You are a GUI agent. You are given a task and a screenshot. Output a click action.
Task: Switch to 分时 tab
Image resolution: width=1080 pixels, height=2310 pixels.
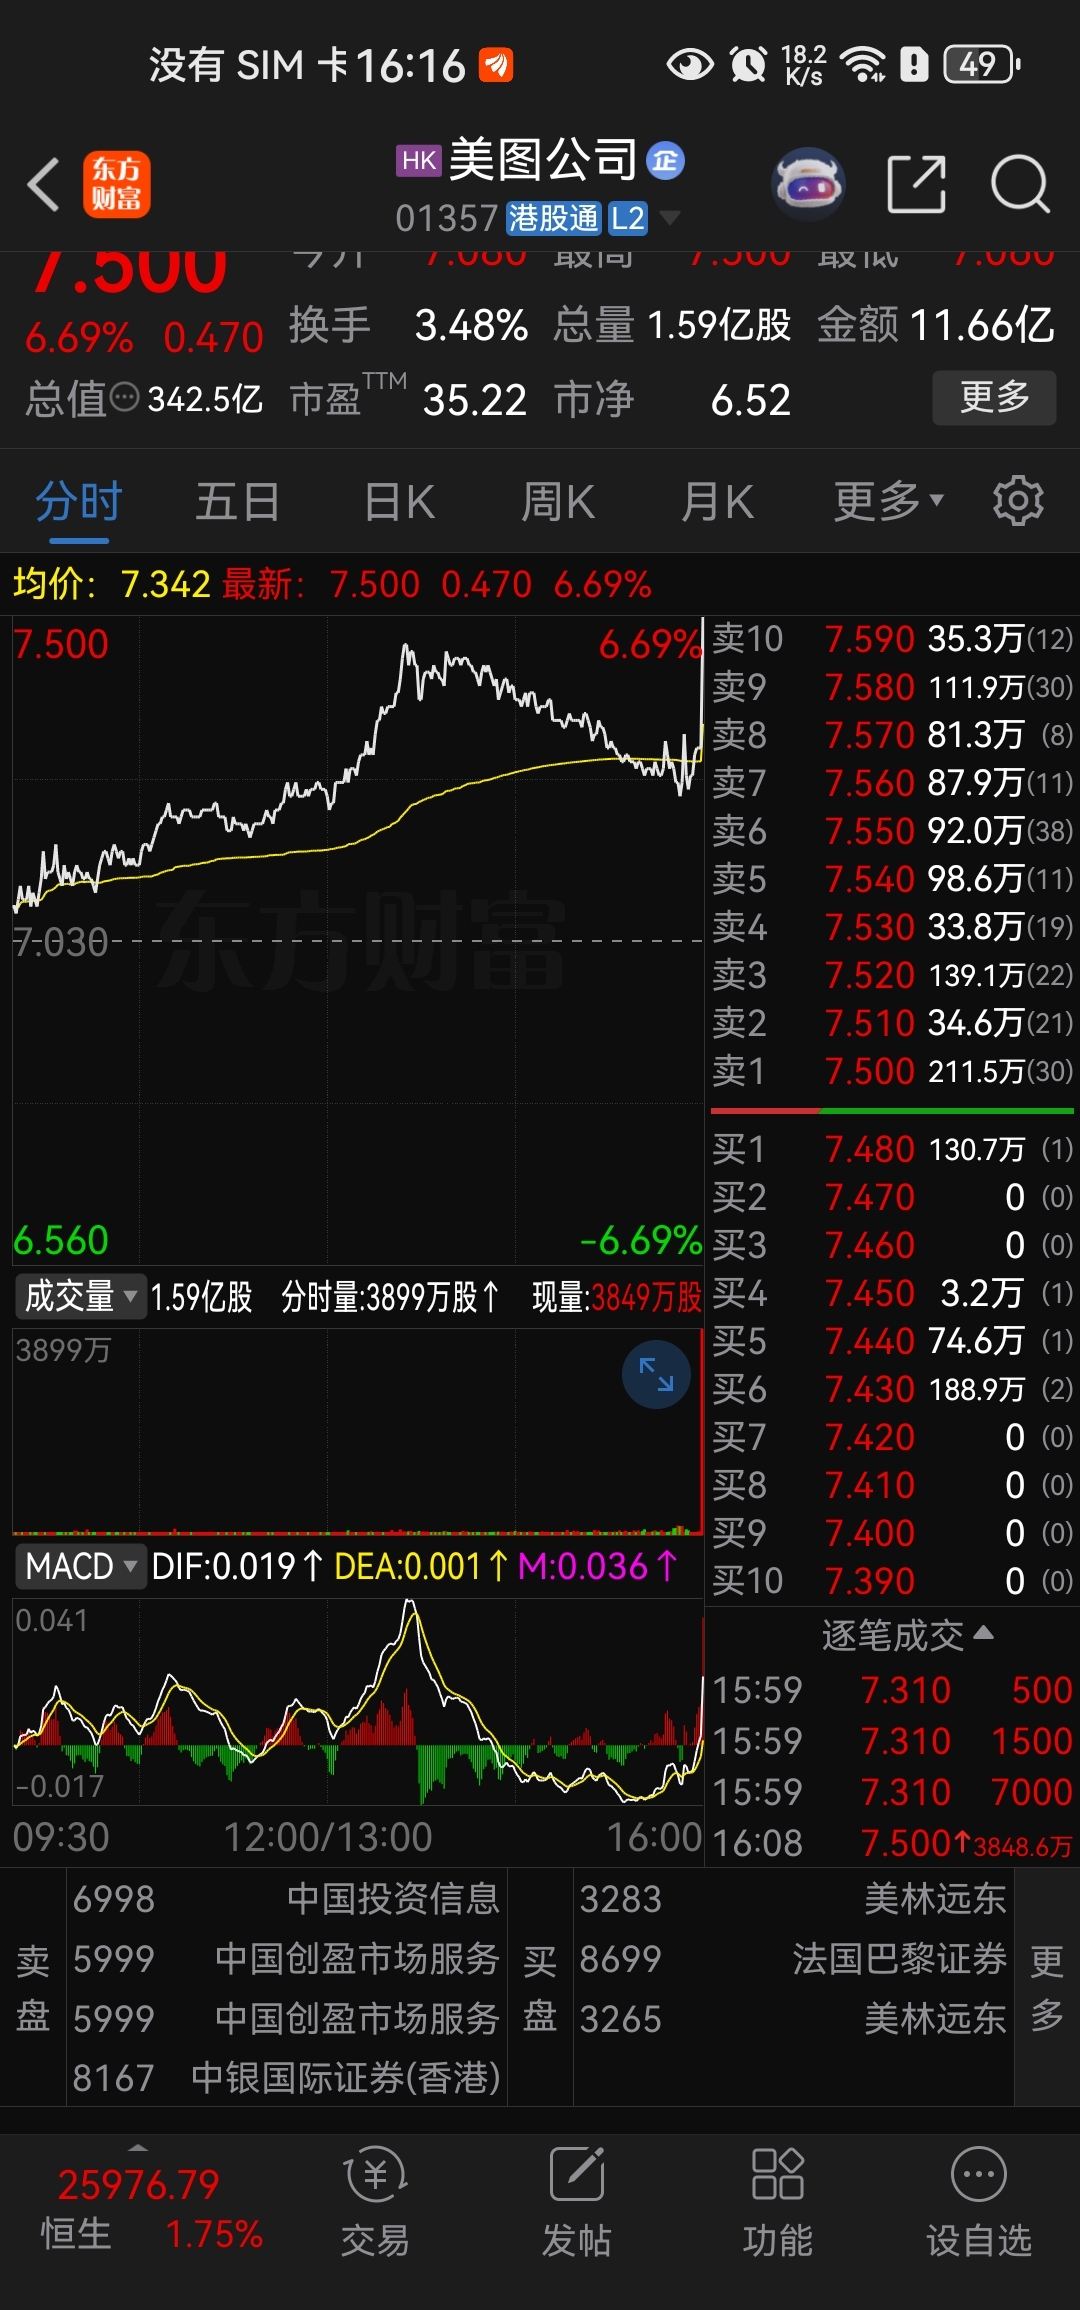tap(79, 501)
